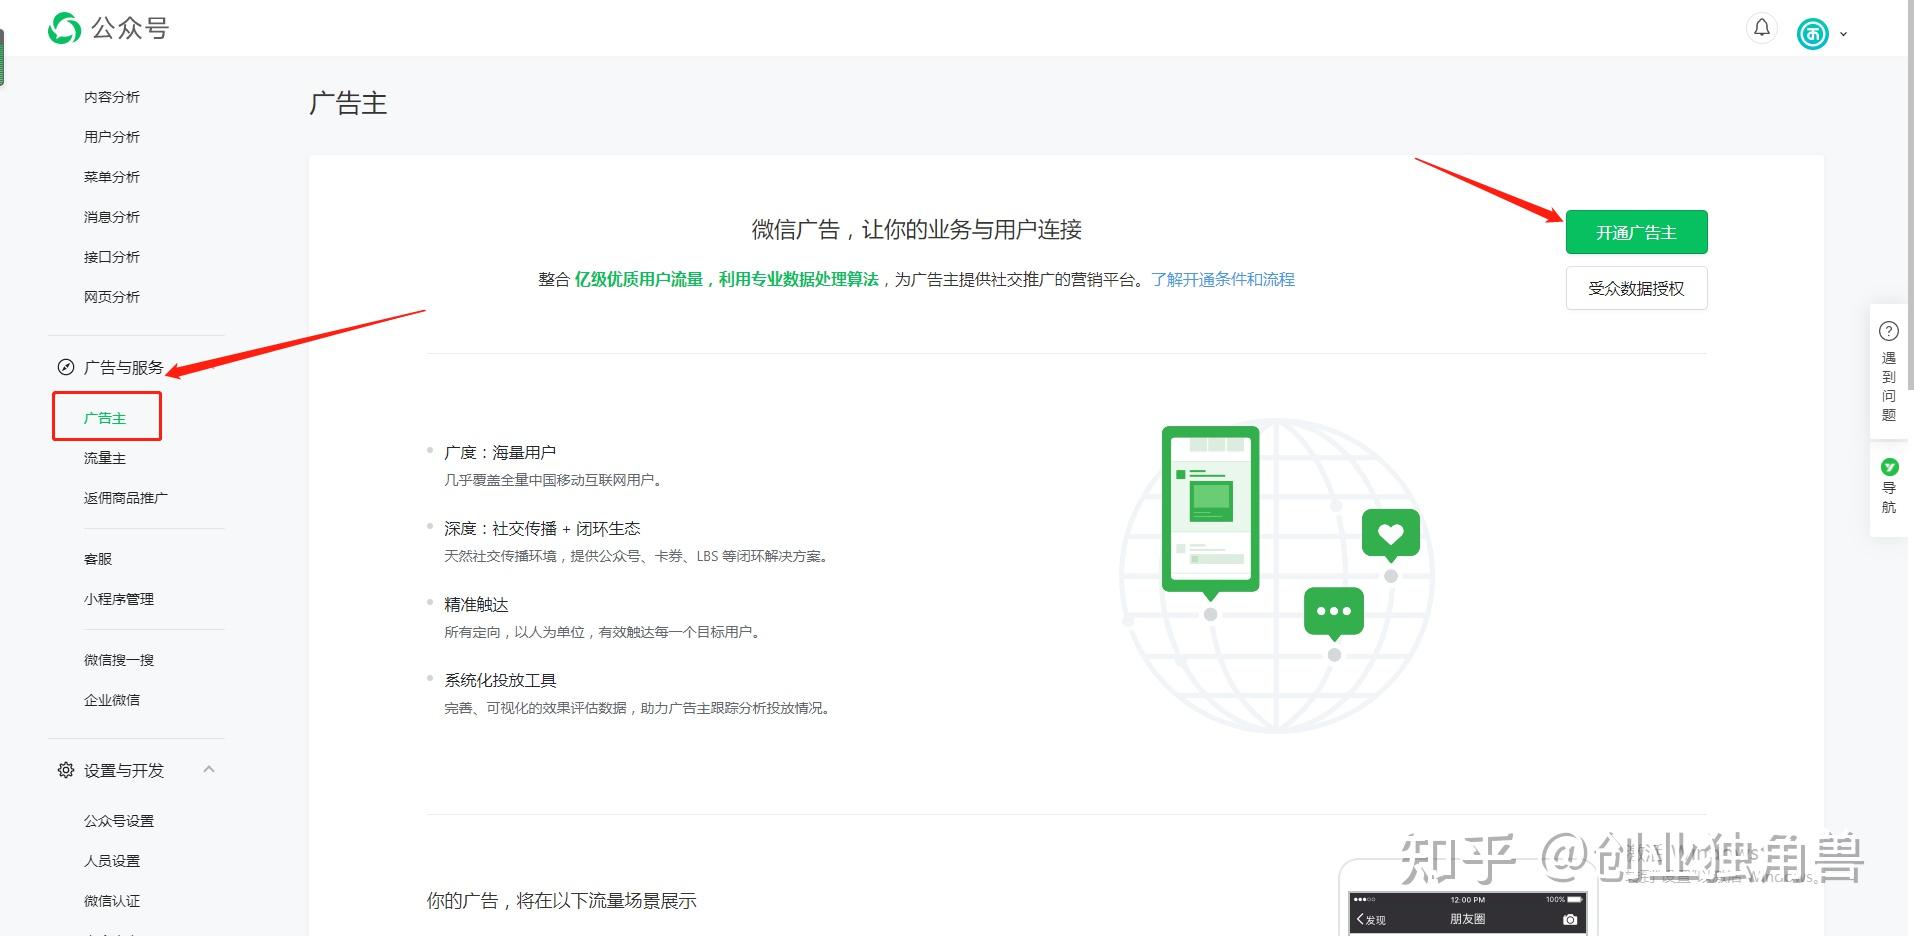Click the 开通广告主 button
Image resolution: width=1914 pixels, height=936 pixels.
click(1636, 232)
